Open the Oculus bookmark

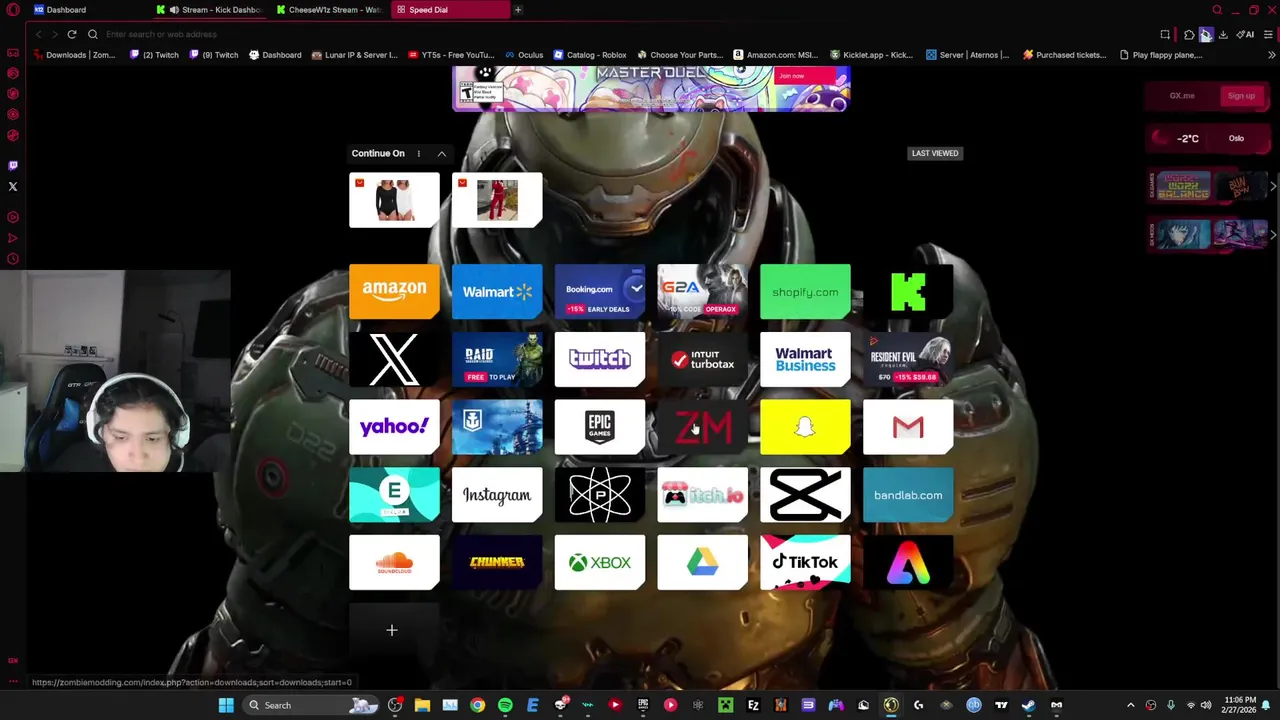524,55
